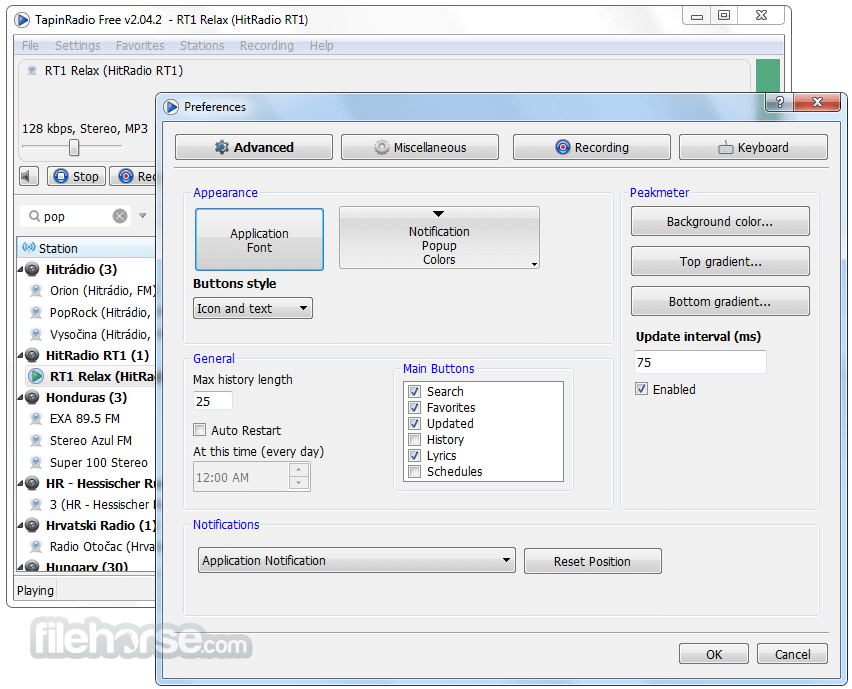Collapse the HitRadio RT1 (1) group
Image resolution: width=852 pixels, height=689 pixels.
pyautogui.click(x=20, y=355)
